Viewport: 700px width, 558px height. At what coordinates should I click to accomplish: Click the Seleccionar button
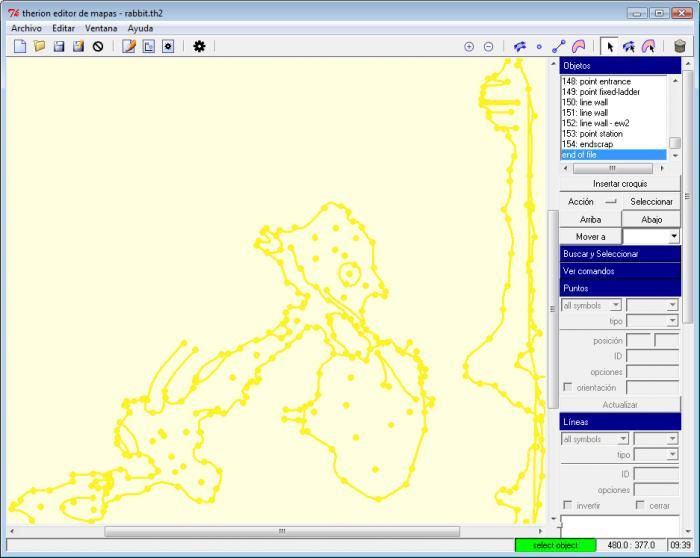coord(651,201)
